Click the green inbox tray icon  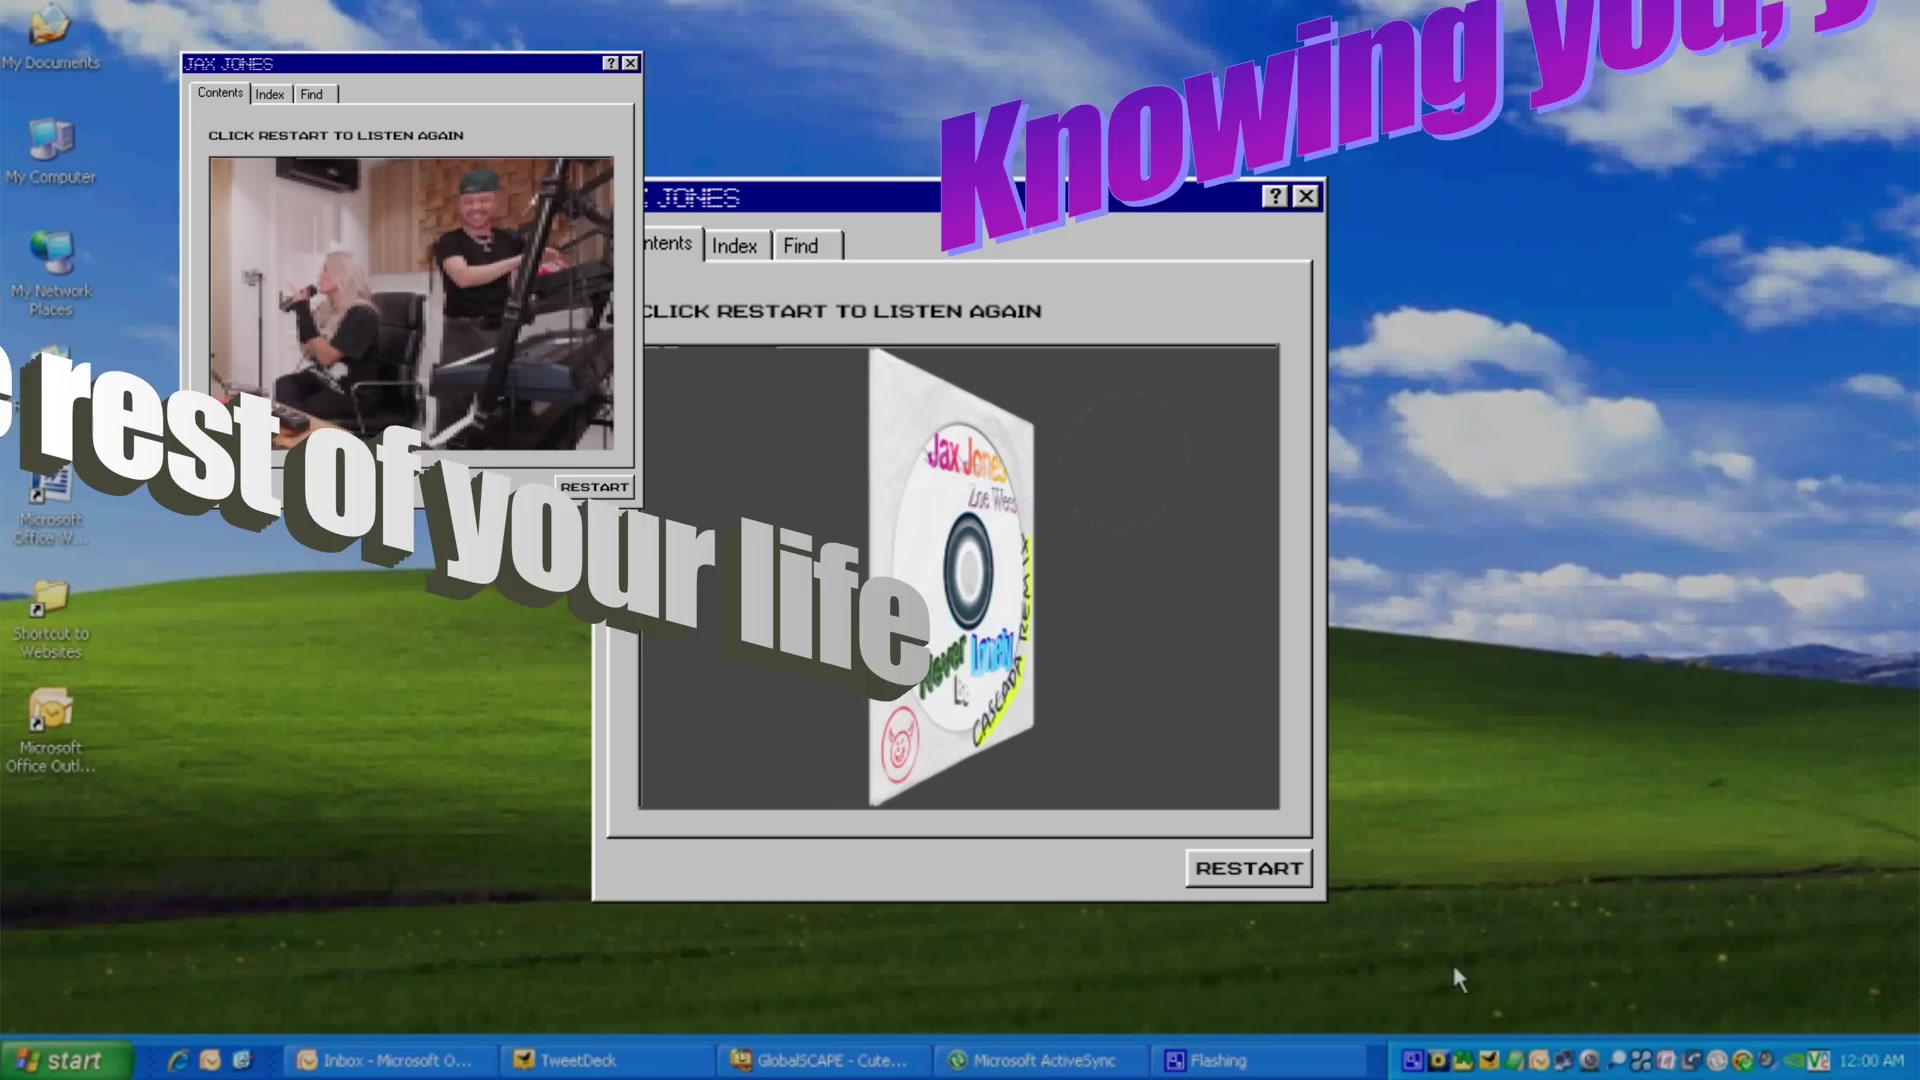(x=1462, y=1060)
